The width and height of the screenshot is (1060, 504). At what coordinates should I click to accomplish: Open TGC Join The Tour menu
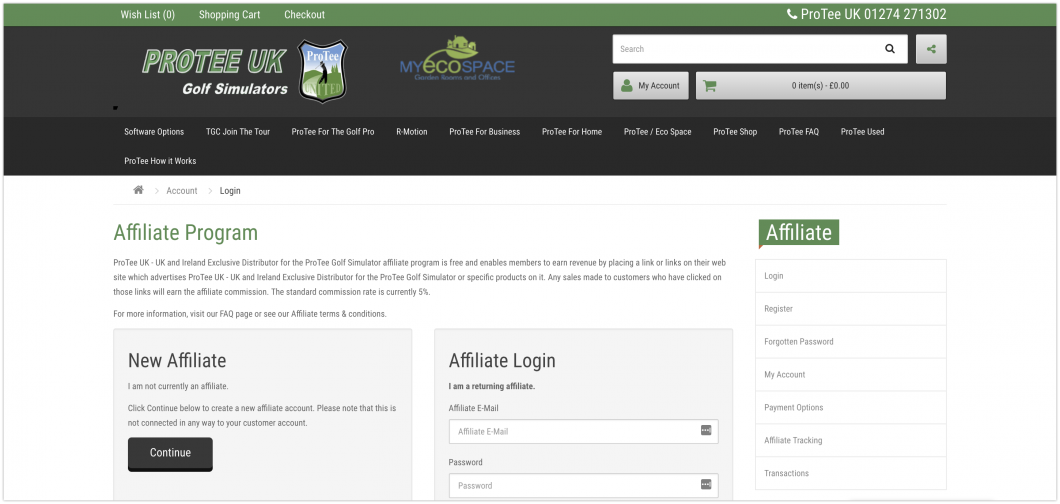pos(238,132)
